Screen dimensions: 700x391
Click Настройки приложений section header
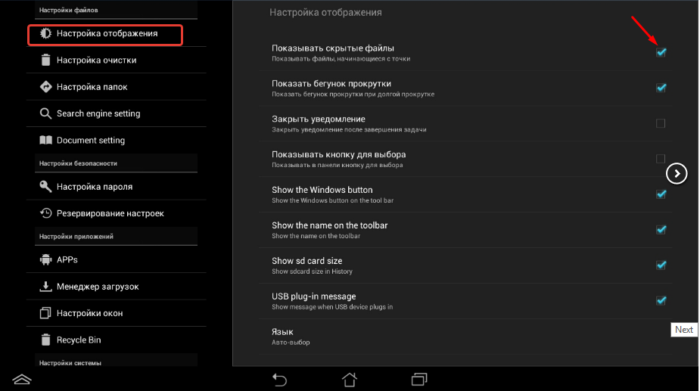[76, 237]
